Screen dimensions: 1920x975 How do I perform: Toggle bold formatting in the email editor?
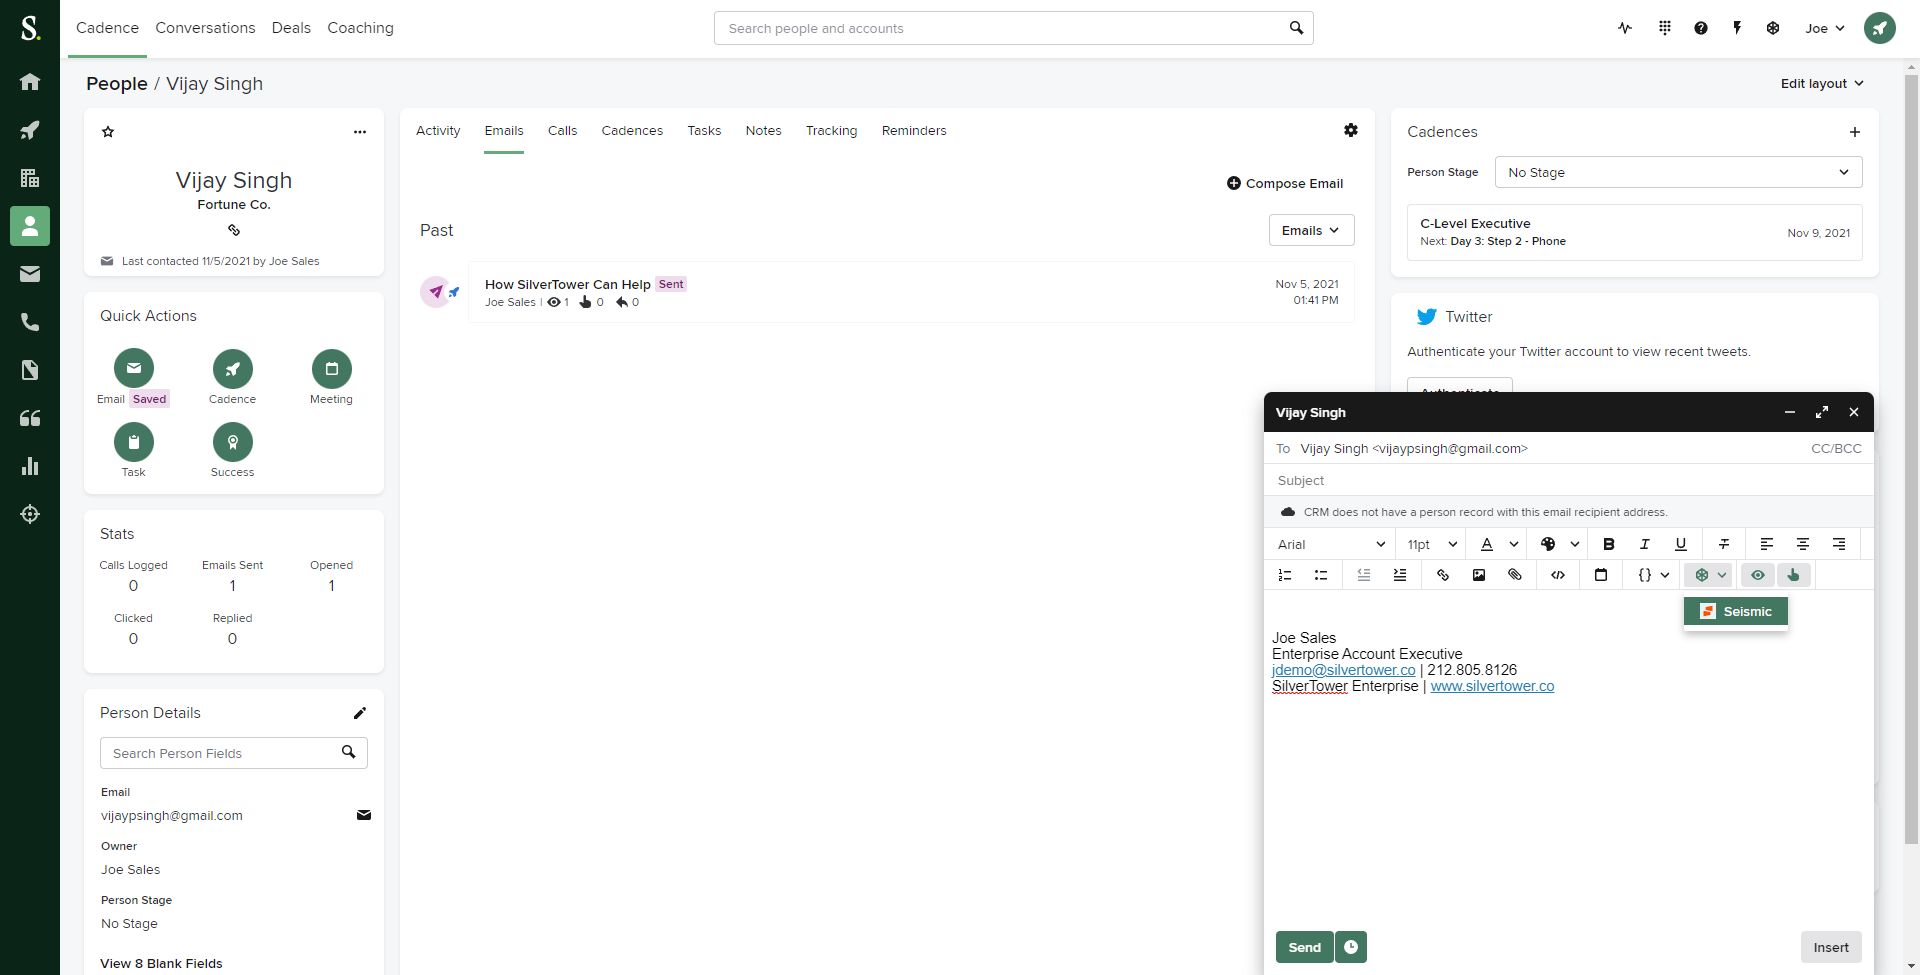1609,544
